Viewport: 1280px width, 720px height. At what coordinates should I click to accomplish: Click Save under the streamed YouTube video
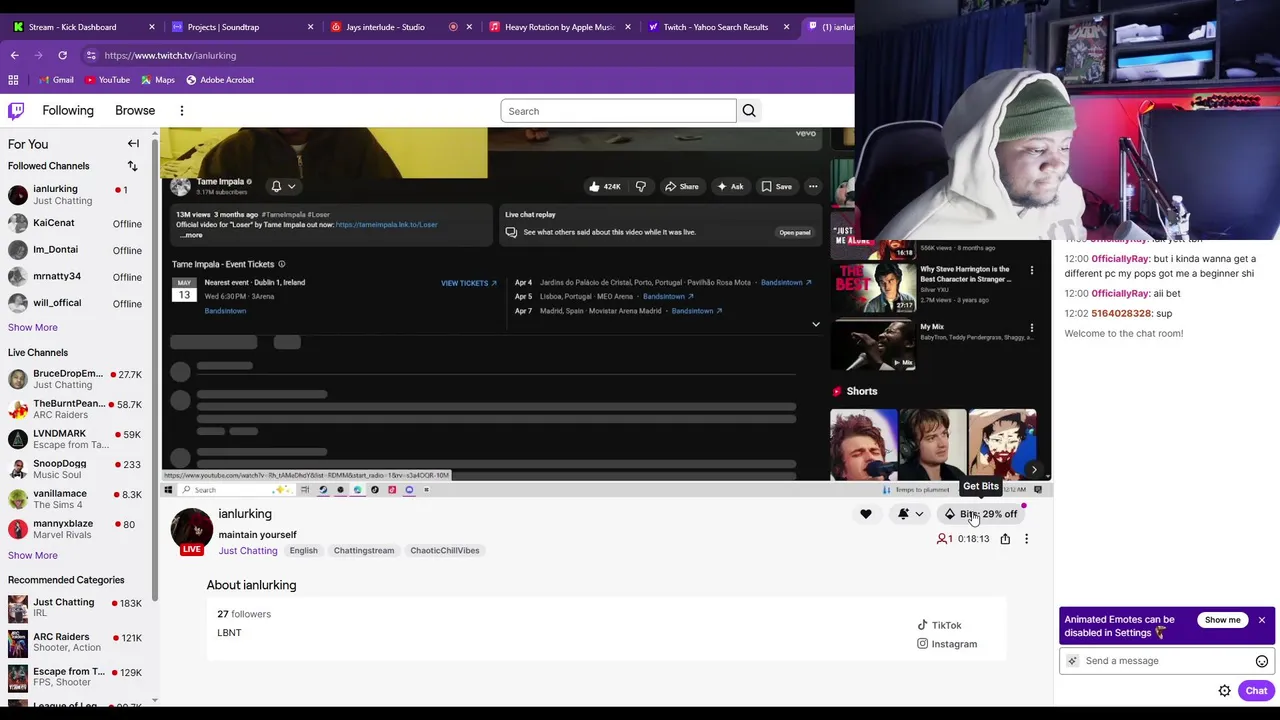click(x=776, y=186)
